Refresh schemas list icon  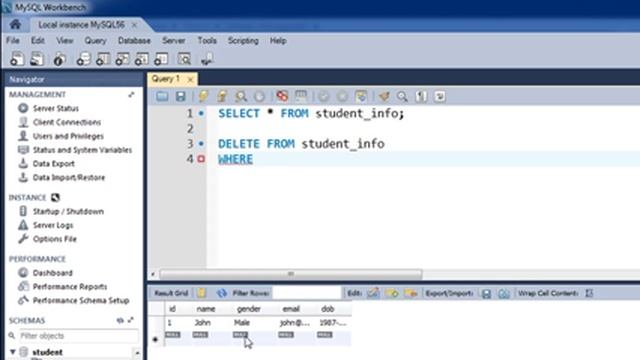[x=120, y=320]
